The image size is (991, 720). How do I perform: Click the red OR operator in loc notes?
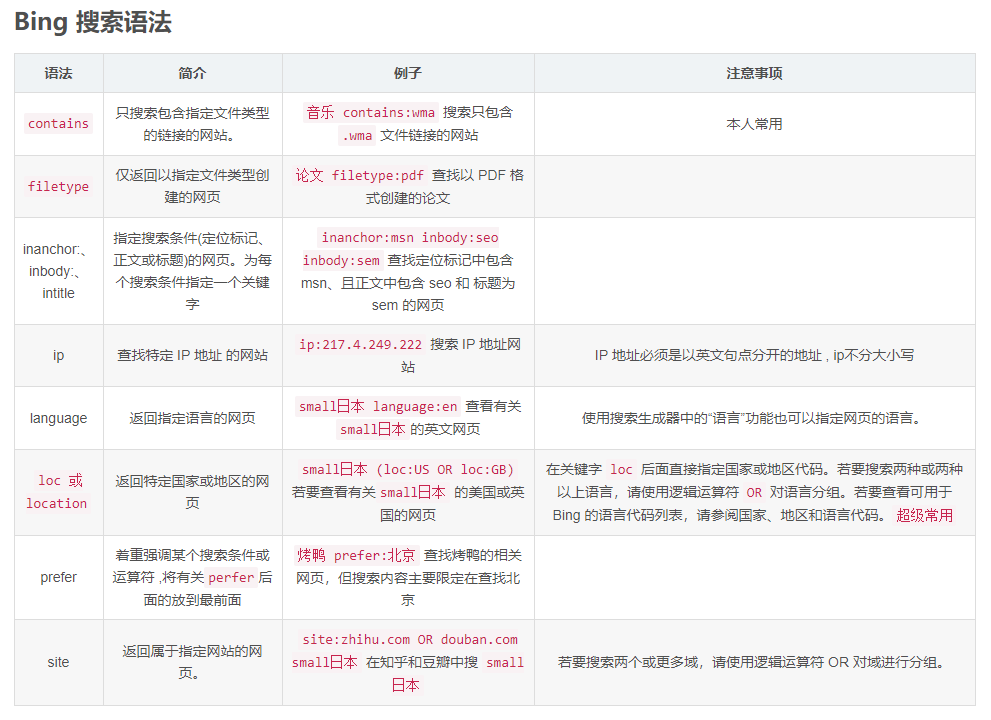(x=754, y=492)
